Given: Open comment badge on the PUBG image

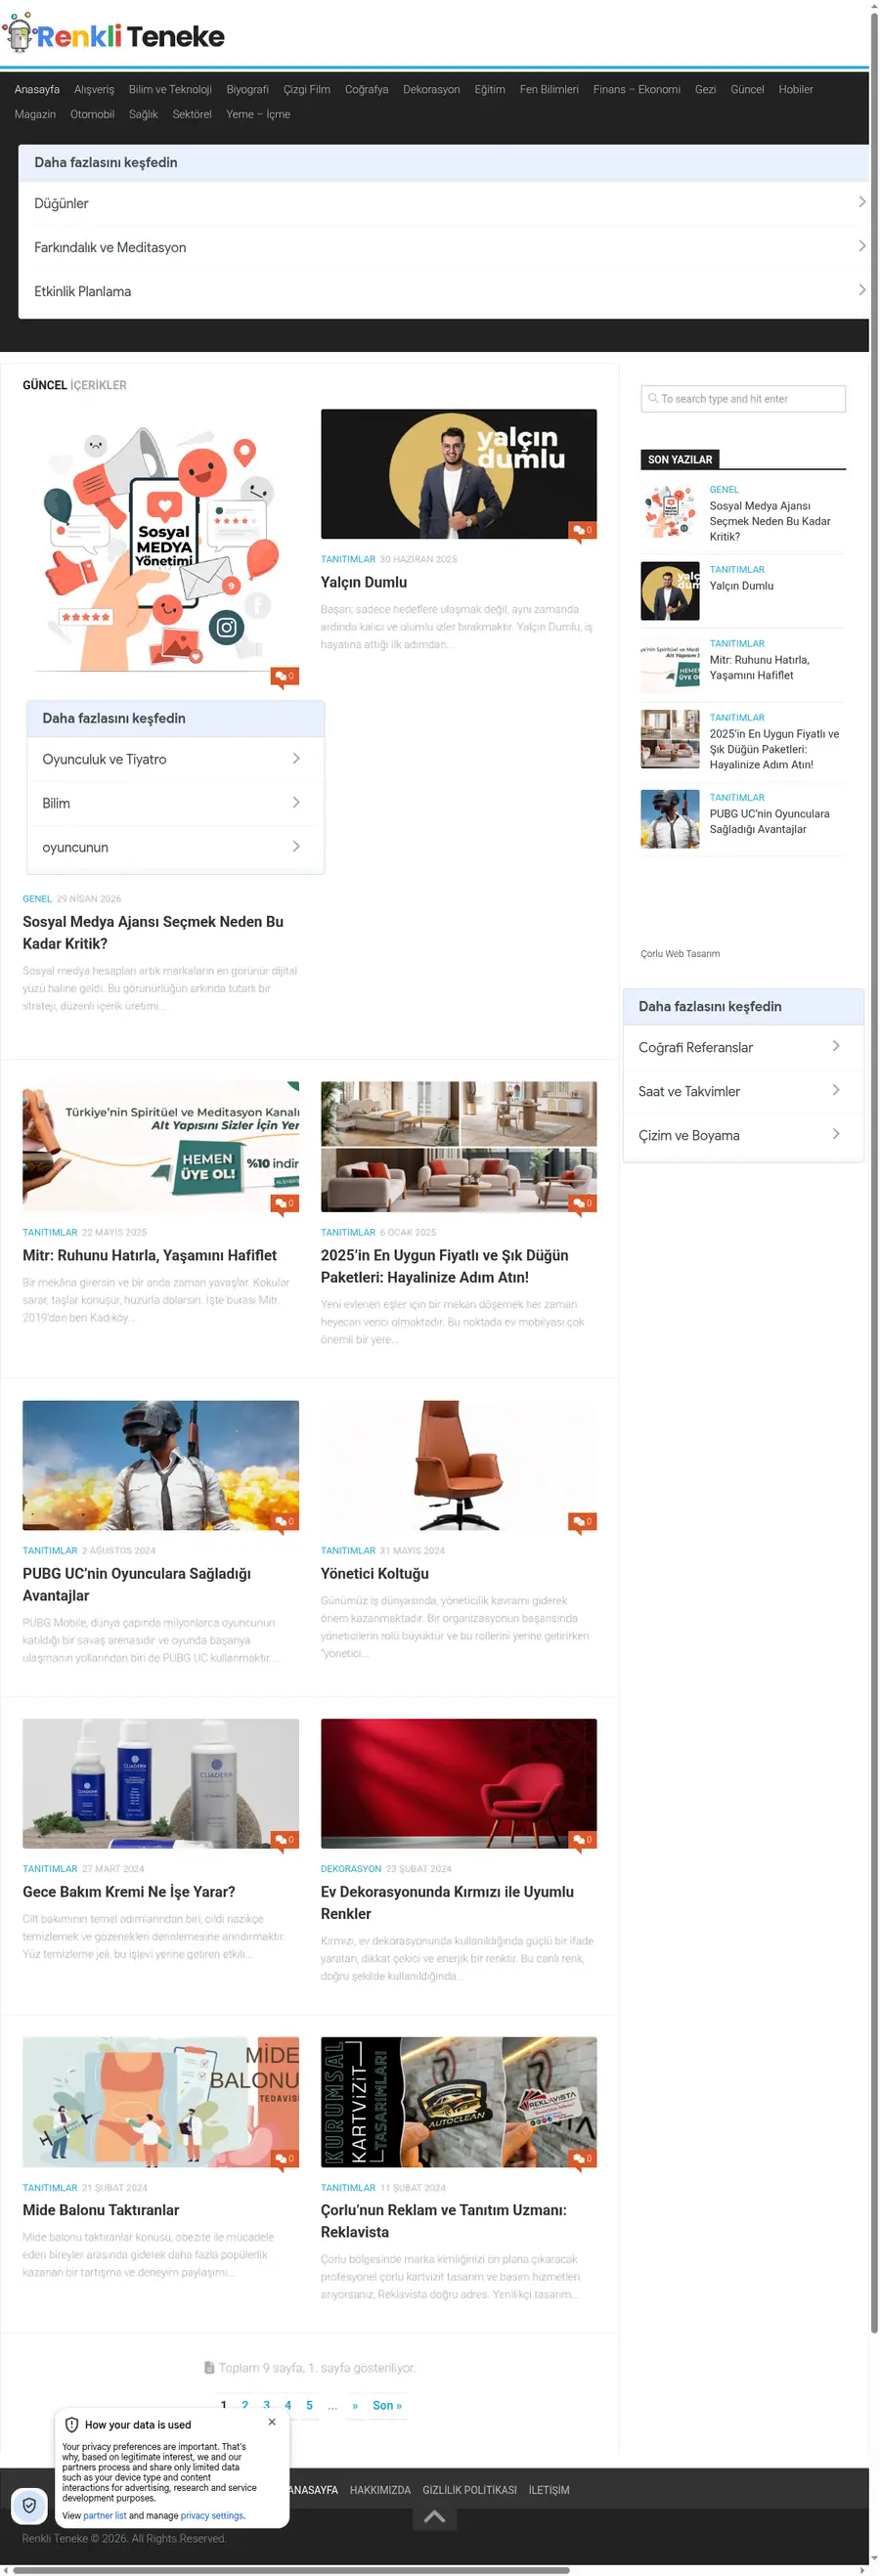Looking at the screenshot, I should pyautogui.click(x=284, y=1521).
